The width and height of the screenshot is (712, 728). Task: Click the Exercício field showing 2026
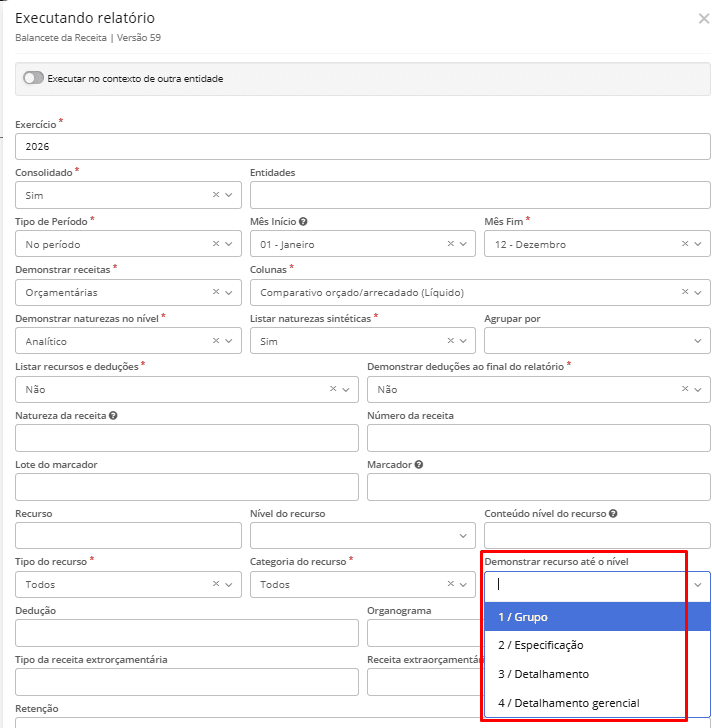362,146
